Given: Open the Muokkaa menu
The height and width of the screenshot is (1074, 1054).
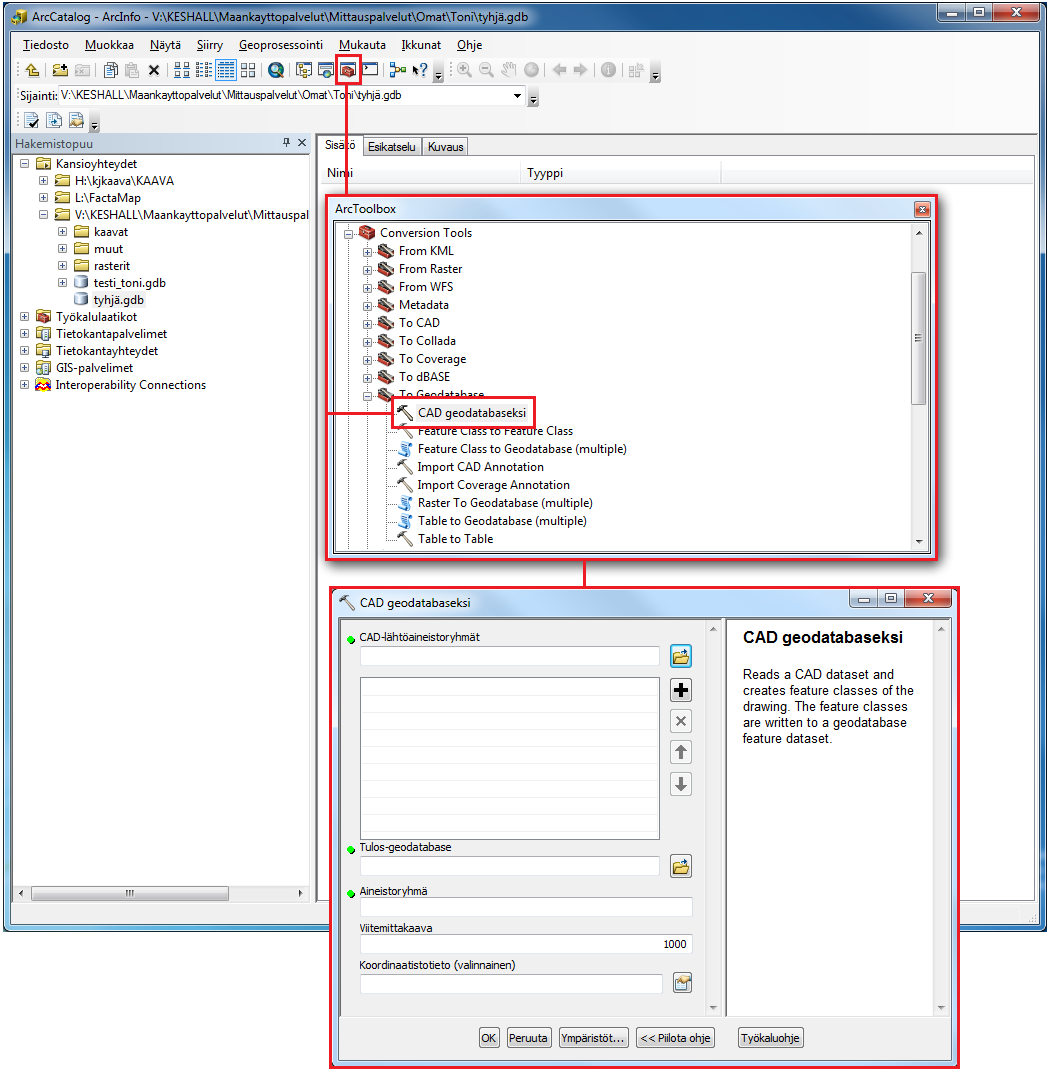Looking at the screenshot, I should point(109,45).
